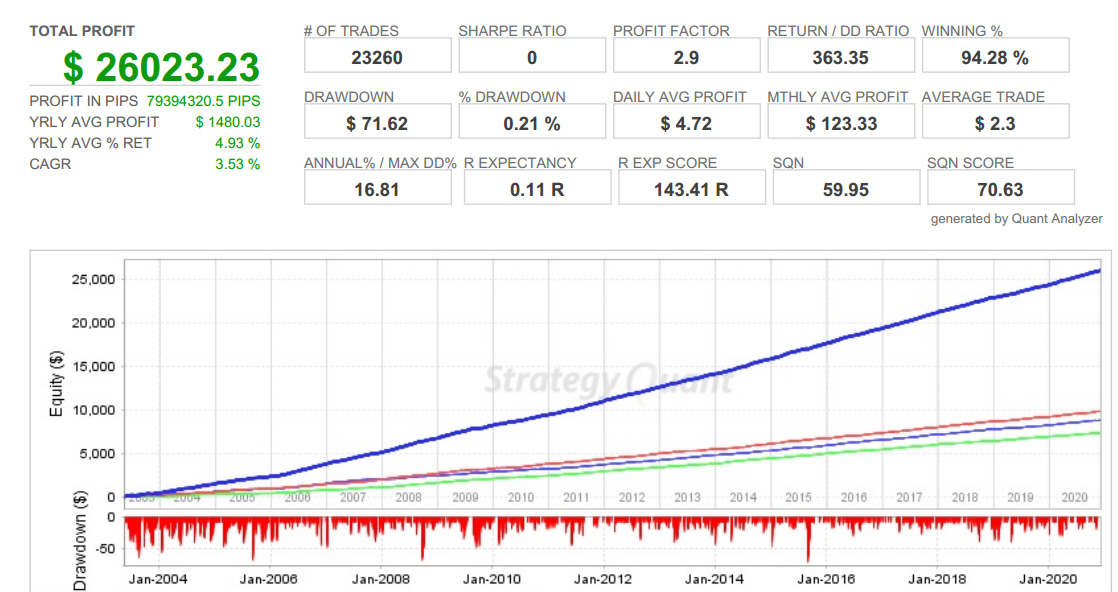Select the 2015 year label inside chart
Screen dimensions: 1118x592
[798, 497]
